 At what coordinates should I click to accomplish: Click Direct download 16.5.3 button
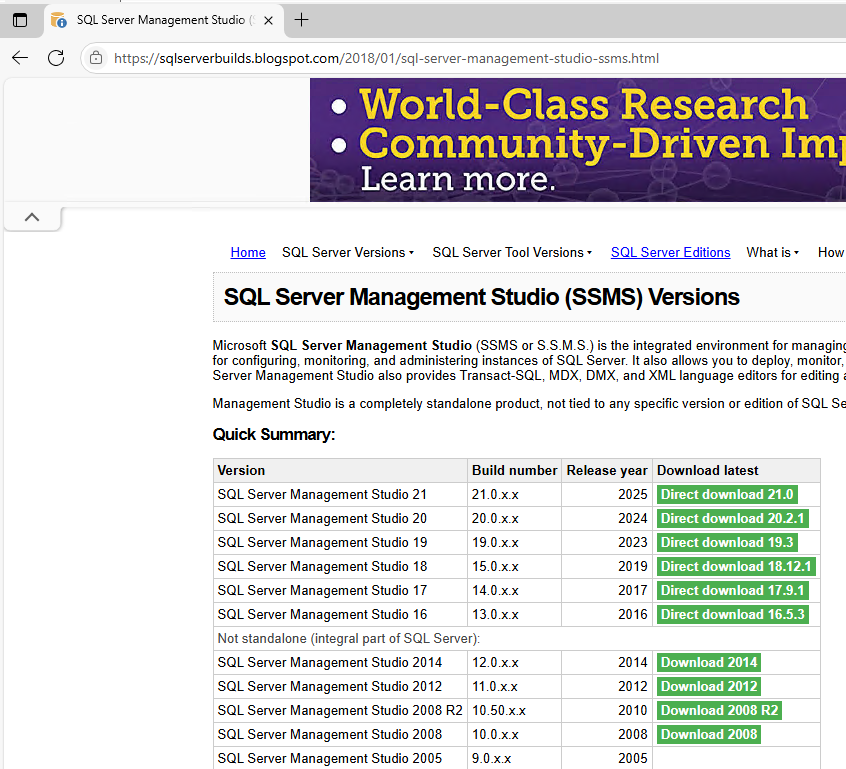[732, 614]
